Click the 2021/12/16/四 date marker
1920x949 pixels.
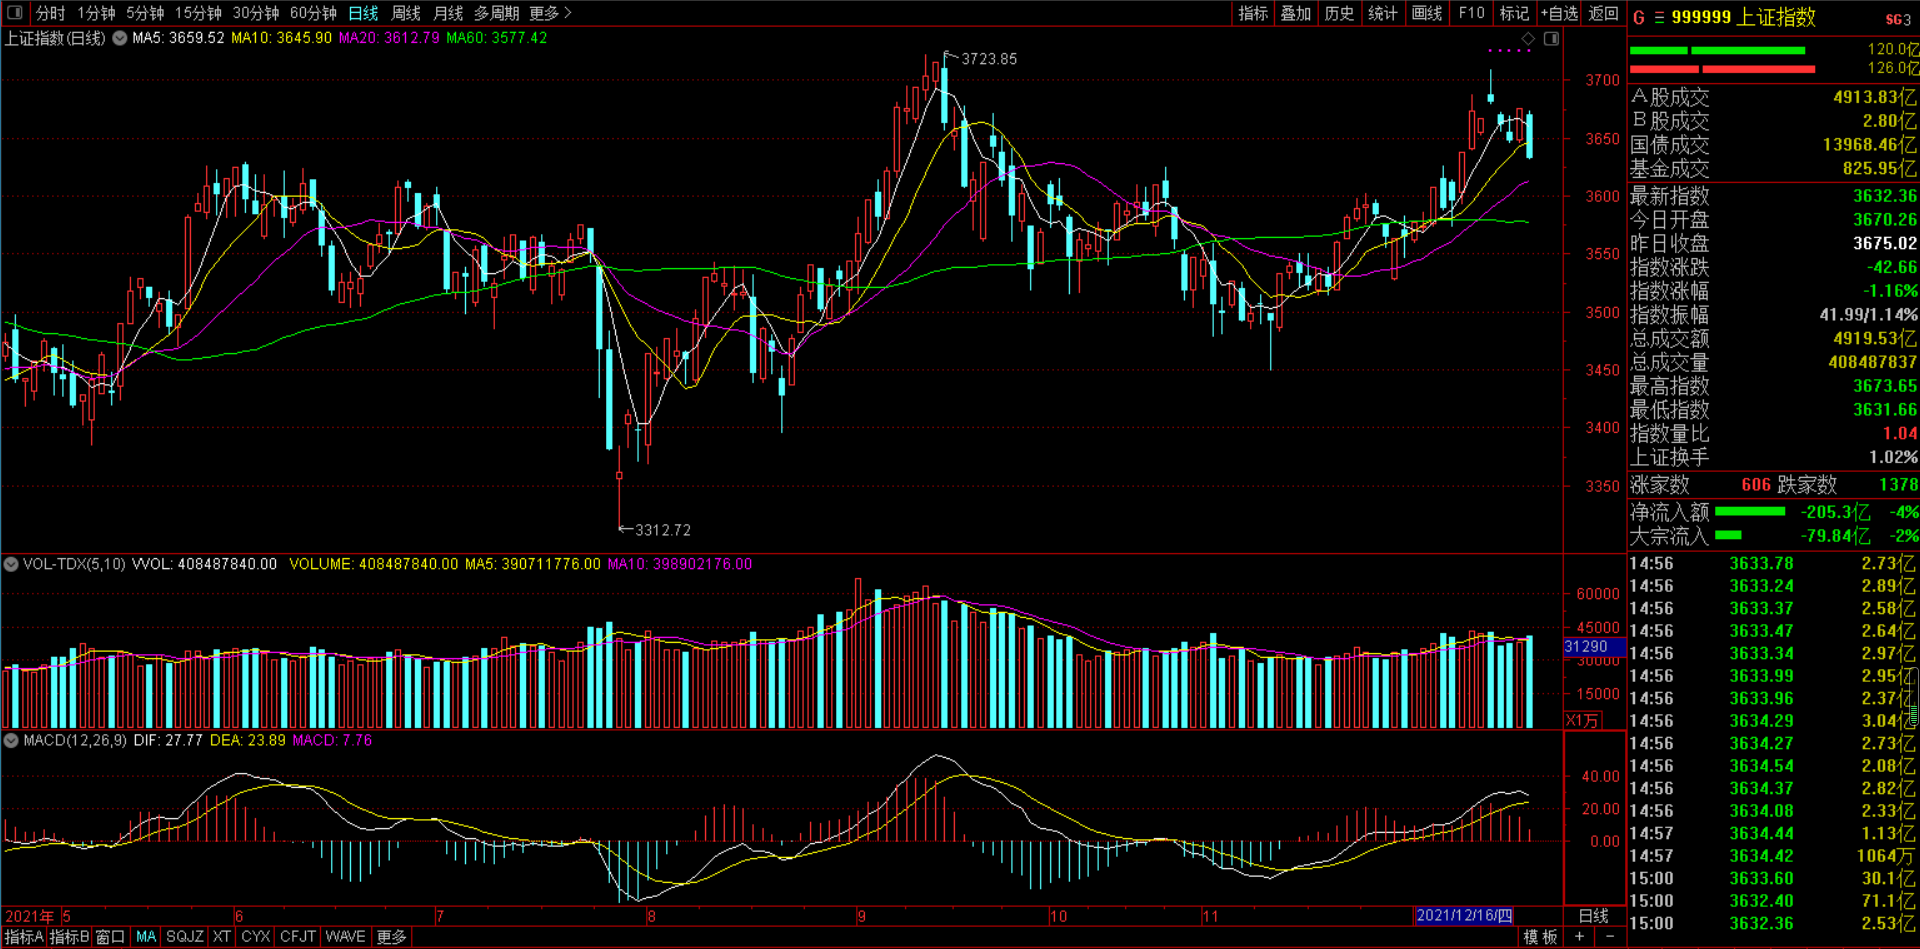[1464, 915]
